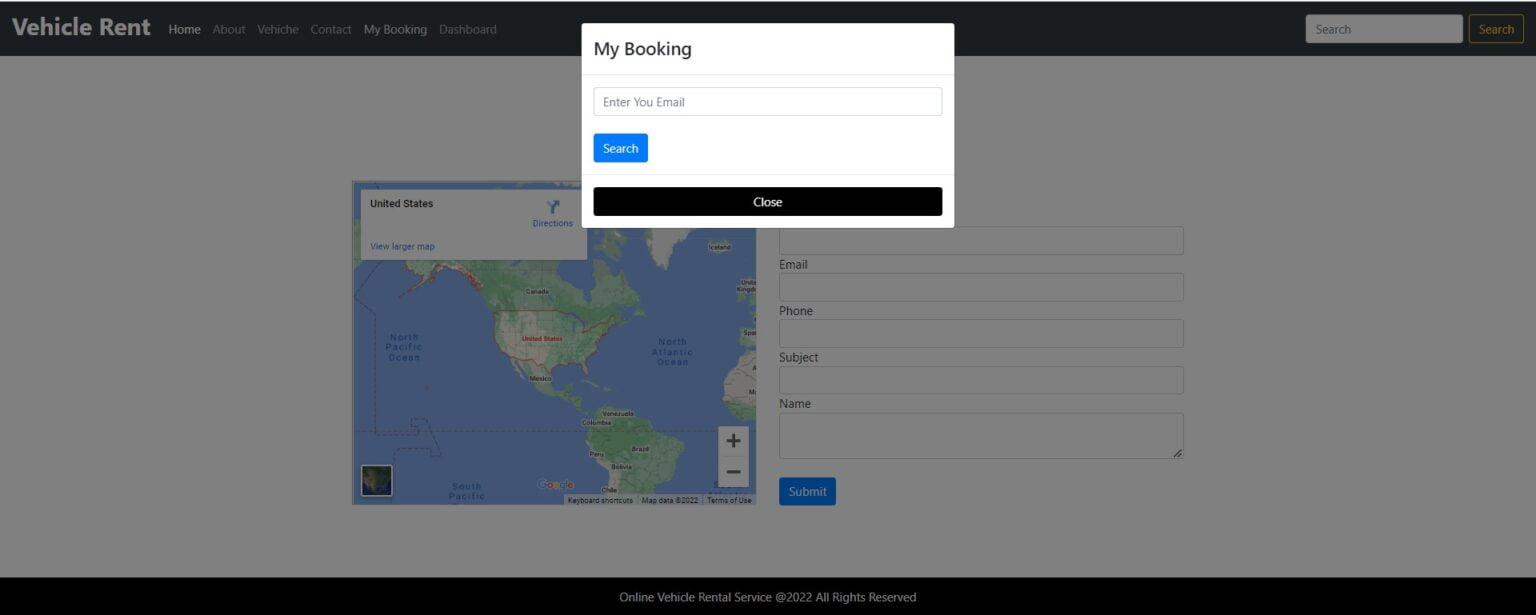Navigate to Contact page
Screen dimensions: 1536x615
pyautogui.click(x=331, y=29)
